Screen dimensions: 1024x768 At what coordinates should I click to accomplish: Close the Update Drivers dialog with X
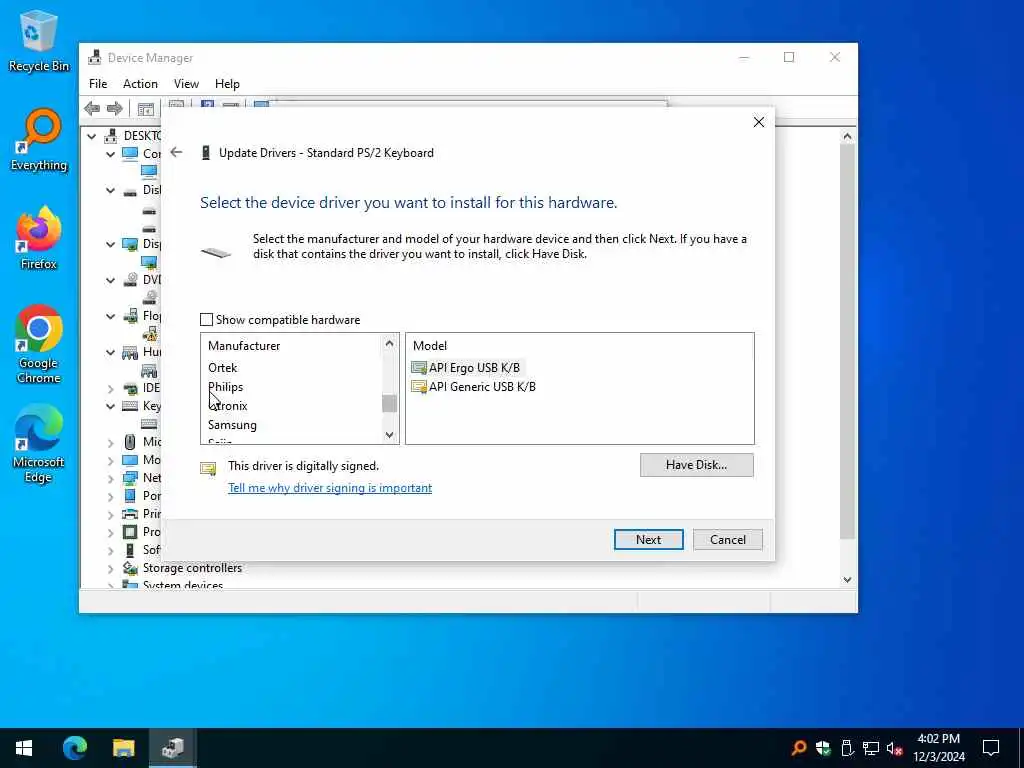[758, 122]
